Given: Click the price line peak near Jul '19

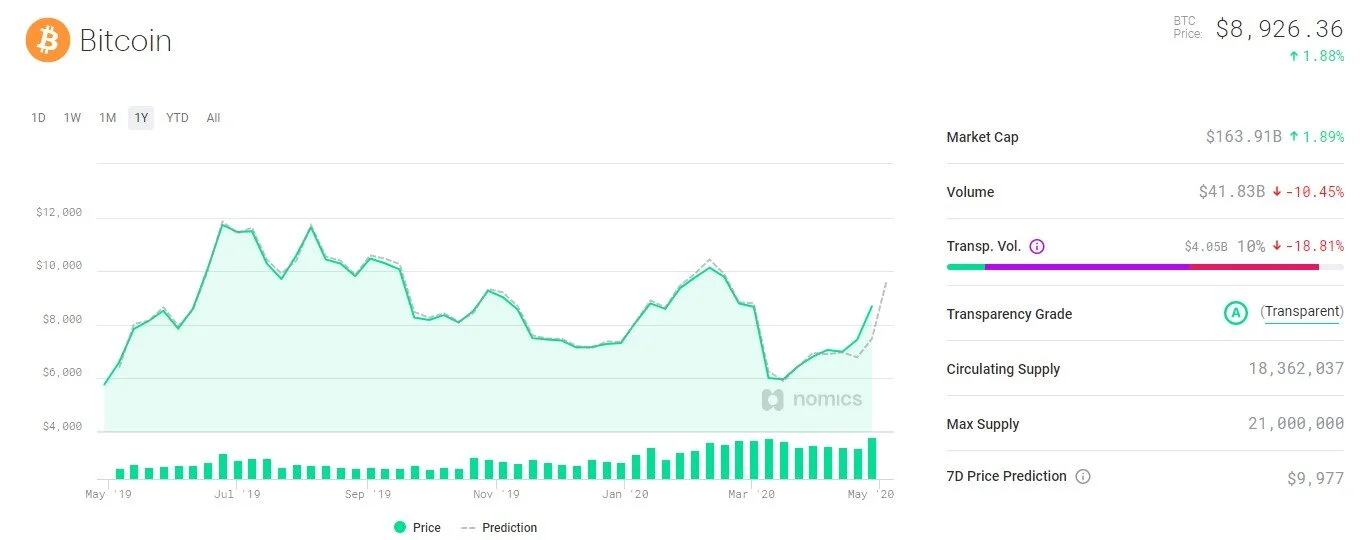Looking at the screenshot, I should 222,224.
